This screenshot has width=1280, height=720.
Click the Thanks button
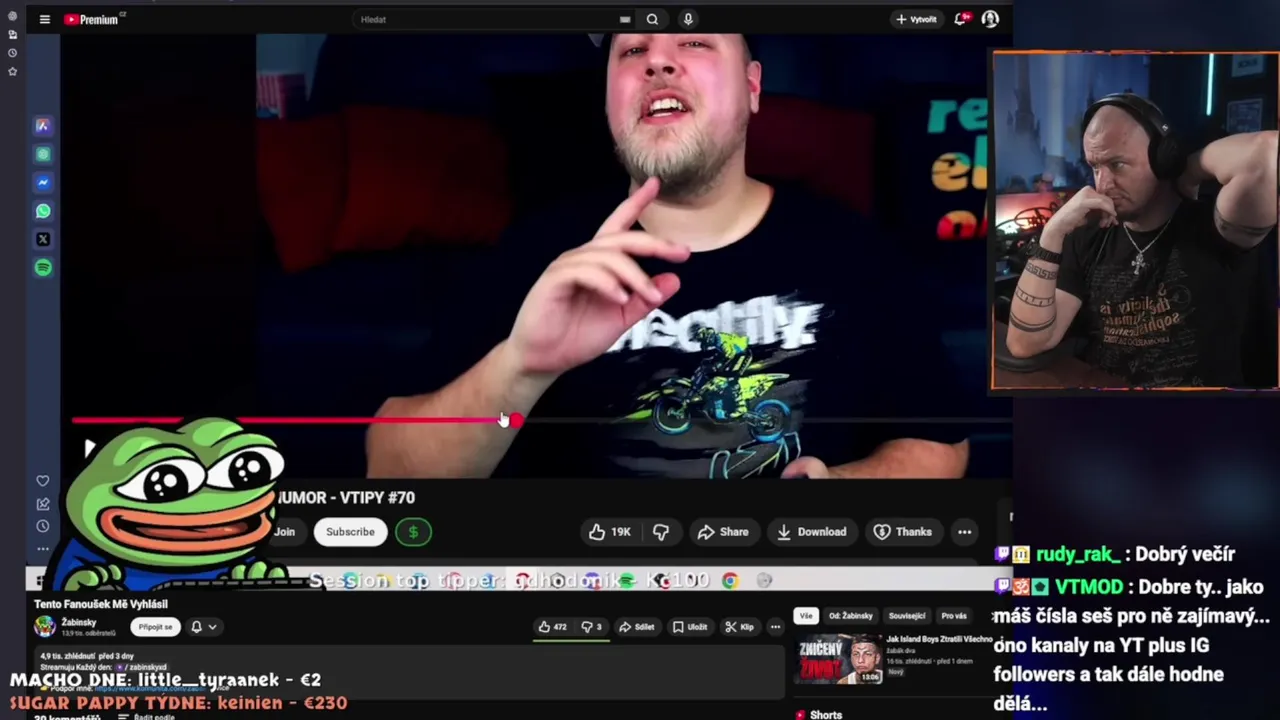[903, 532]
